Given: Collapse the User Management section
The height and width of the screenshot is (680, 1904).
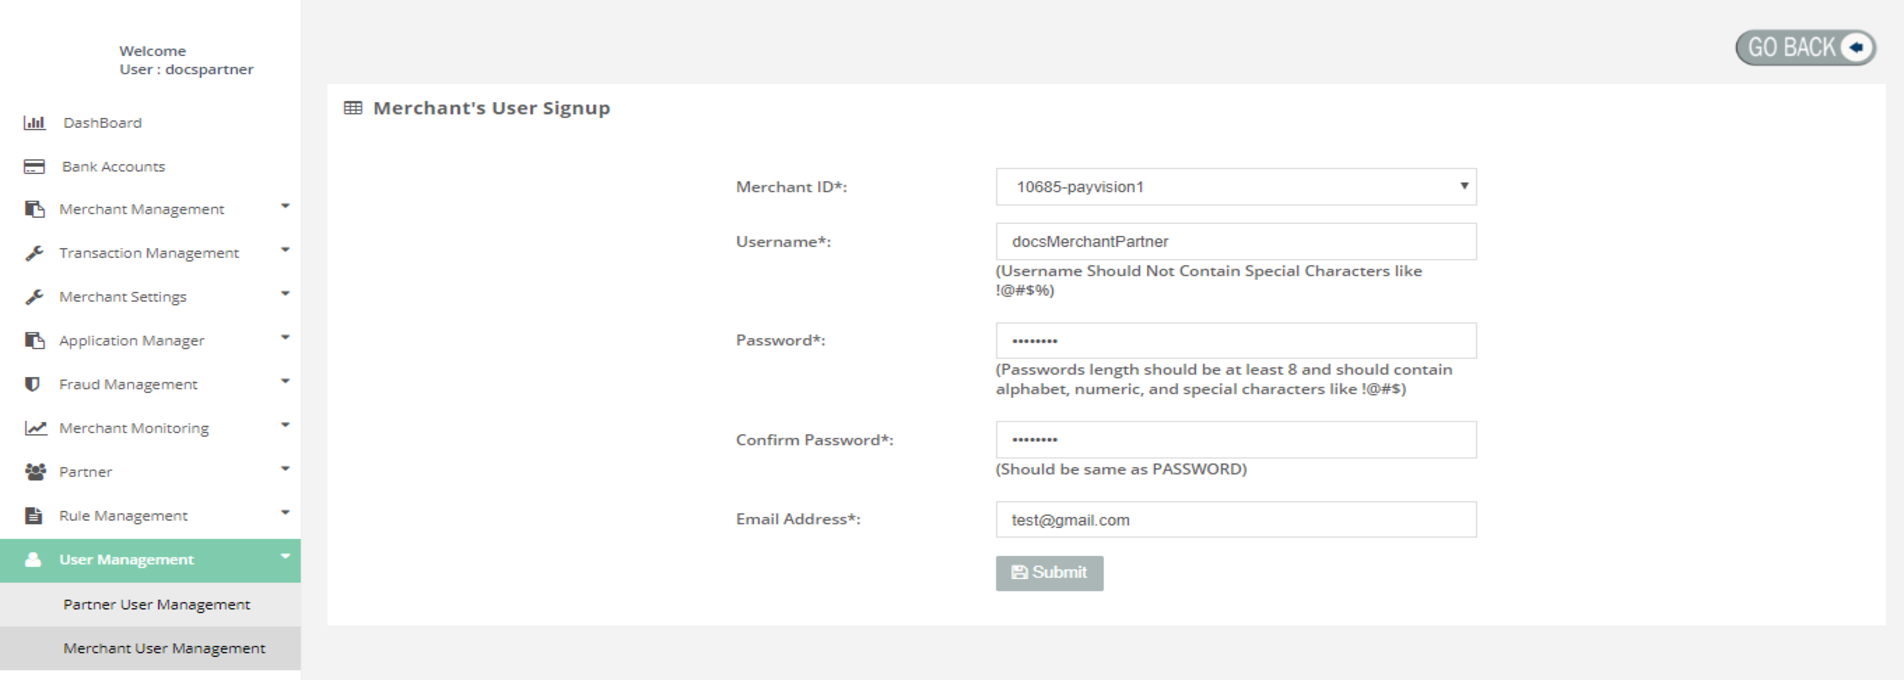Looking at the screenshot, I should (285, 557).
